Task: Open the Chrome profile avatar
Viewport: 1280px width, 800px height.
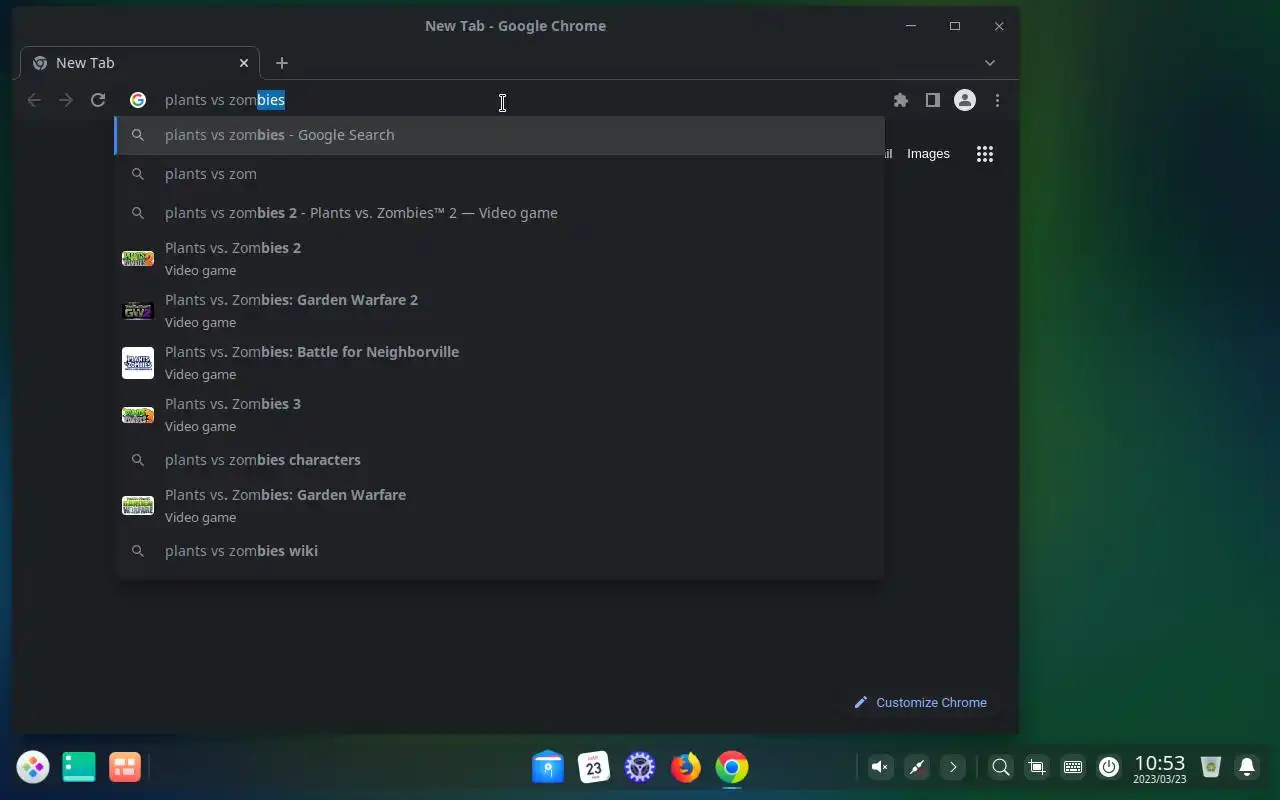Action: [965, 100]
